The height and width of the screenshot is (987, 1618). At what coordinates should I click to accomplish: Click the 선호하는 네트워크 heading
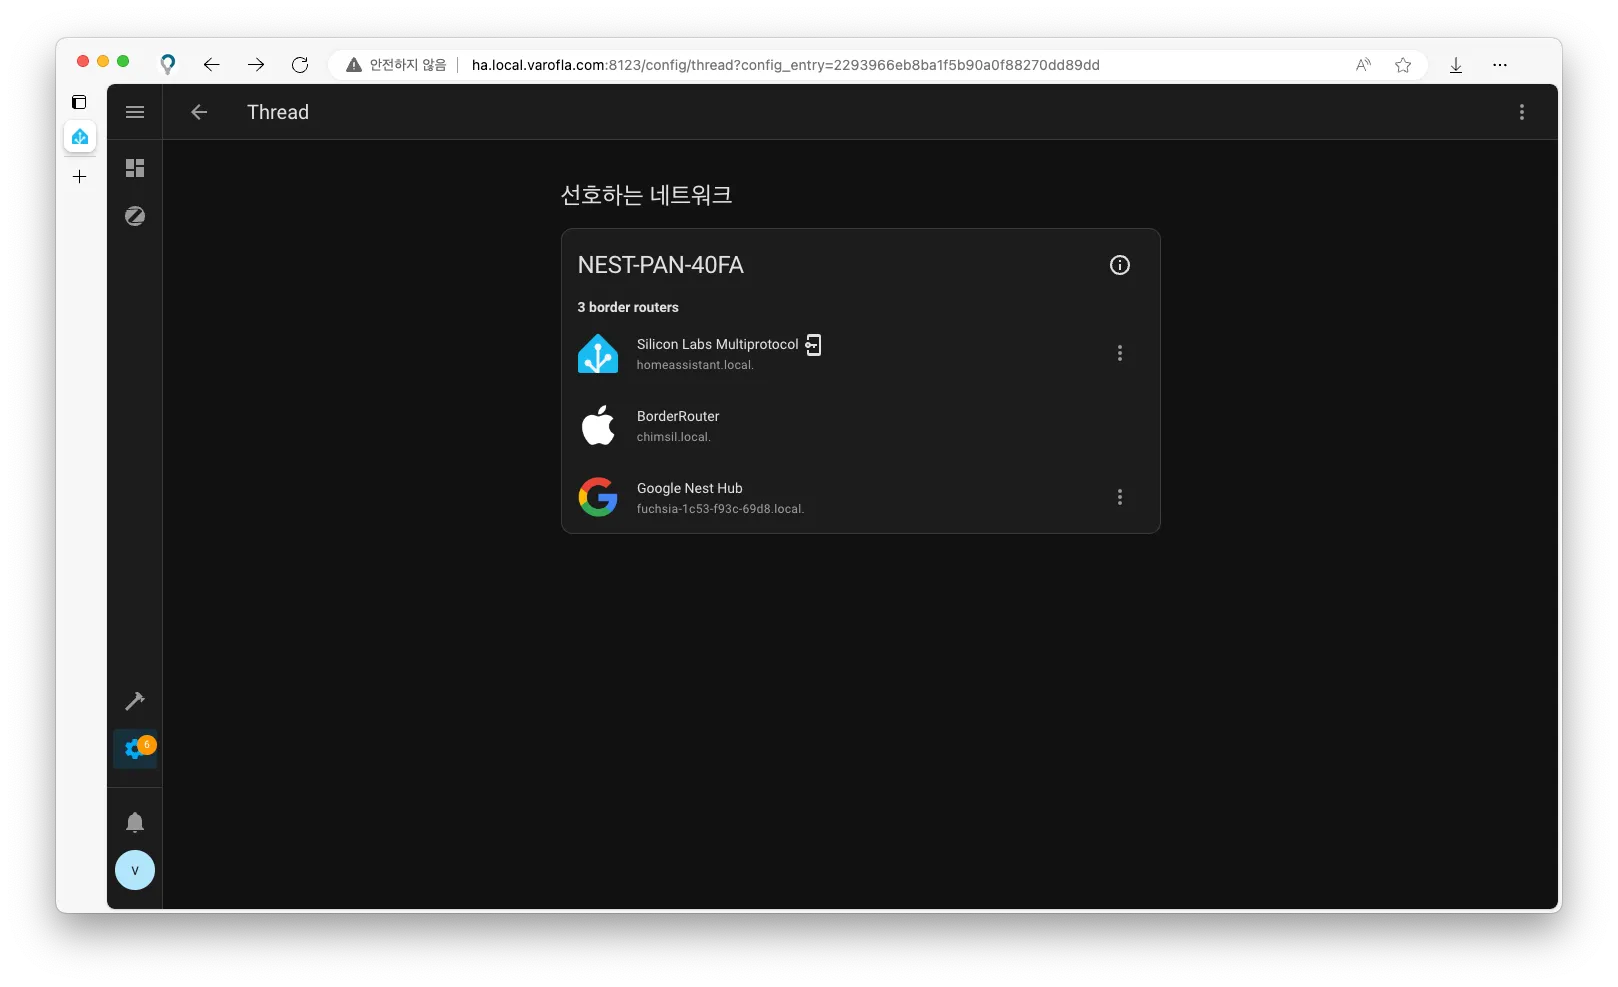click(x=646, y=195)
